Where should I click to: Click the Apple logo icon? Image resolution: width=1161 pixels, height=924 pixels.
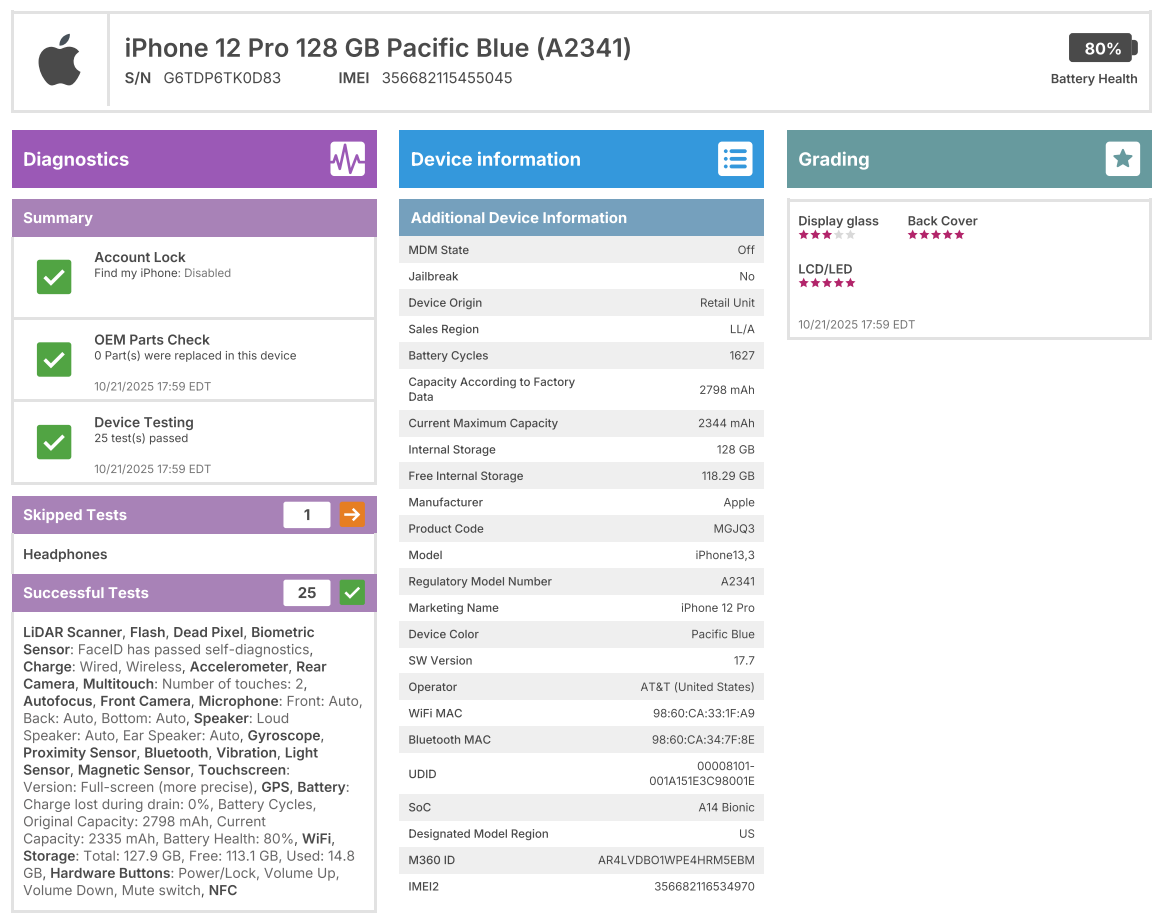[59, 61]
